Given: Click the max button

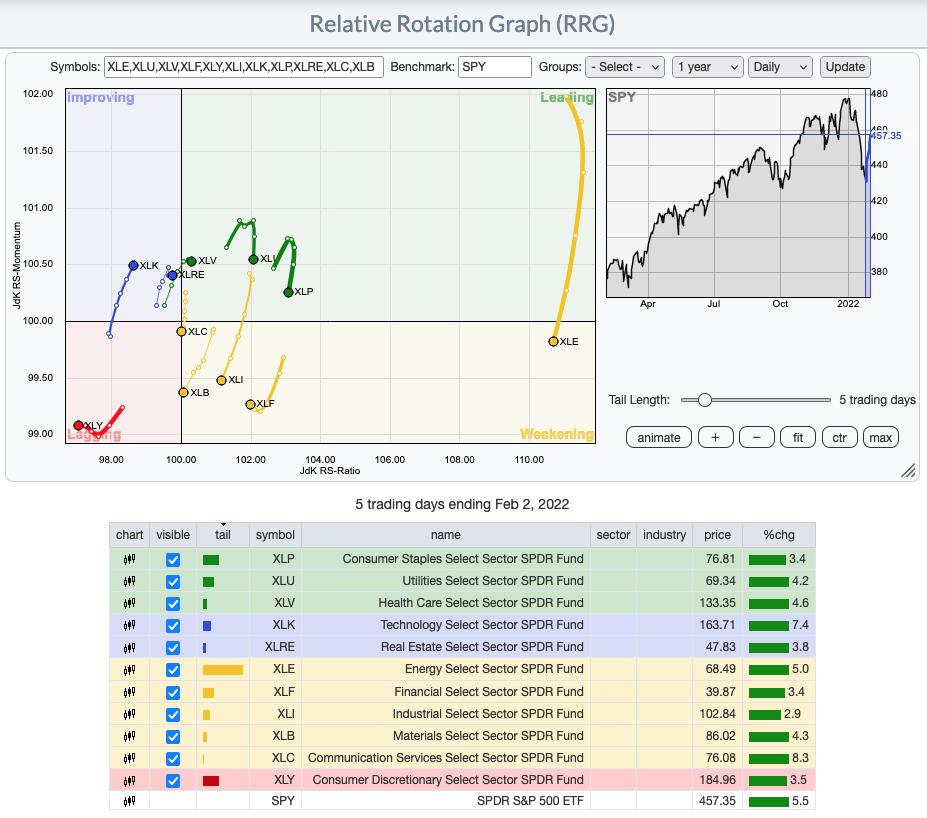Looking at the screenshot, I should tap(880, 437).
